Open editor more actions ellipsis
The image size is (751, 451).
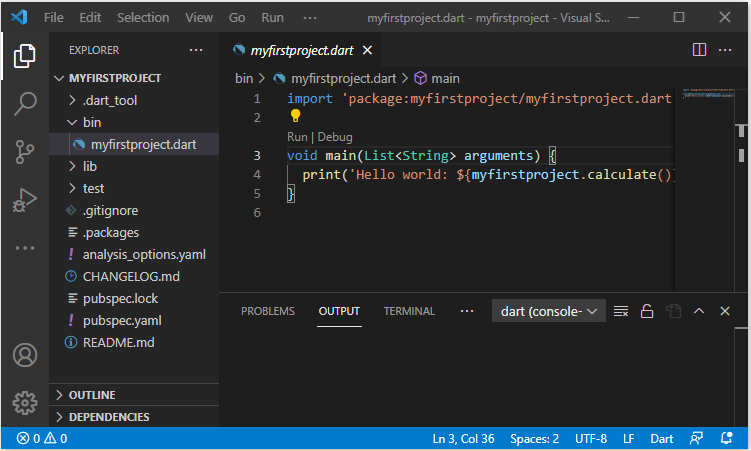(x=725, y=50)
